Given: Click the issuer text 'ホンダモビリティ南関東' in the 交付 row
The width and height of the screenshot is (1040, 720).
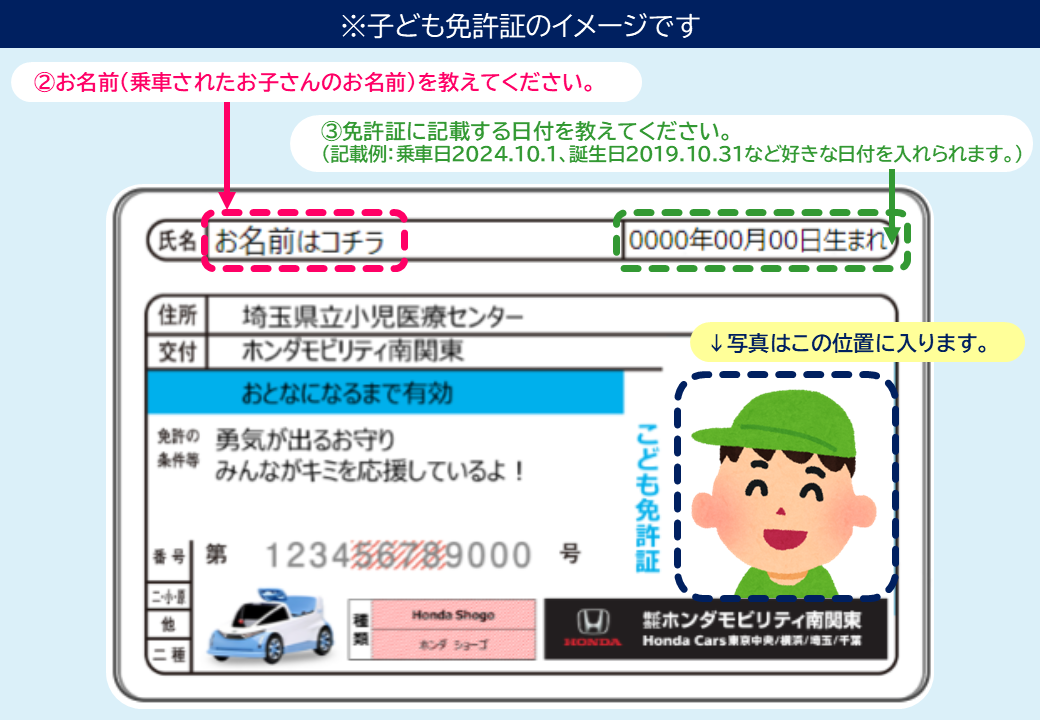Looking at the screenshot, I should (x=352, y=350).
